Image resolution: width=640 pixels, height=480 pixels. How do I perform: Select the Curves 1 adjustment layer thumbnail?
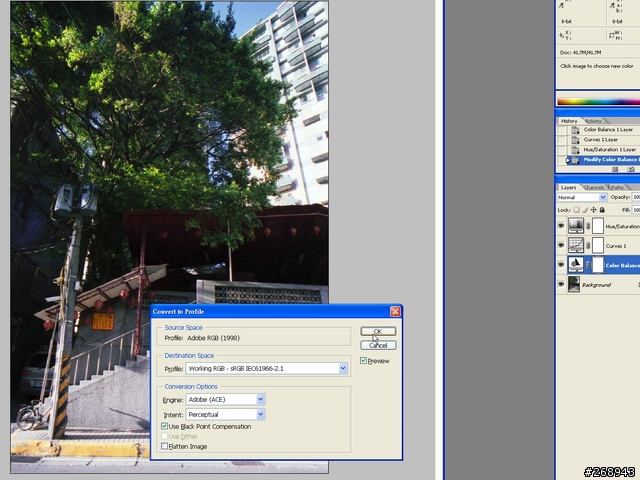pyautogui.click(x=576, y=245)
